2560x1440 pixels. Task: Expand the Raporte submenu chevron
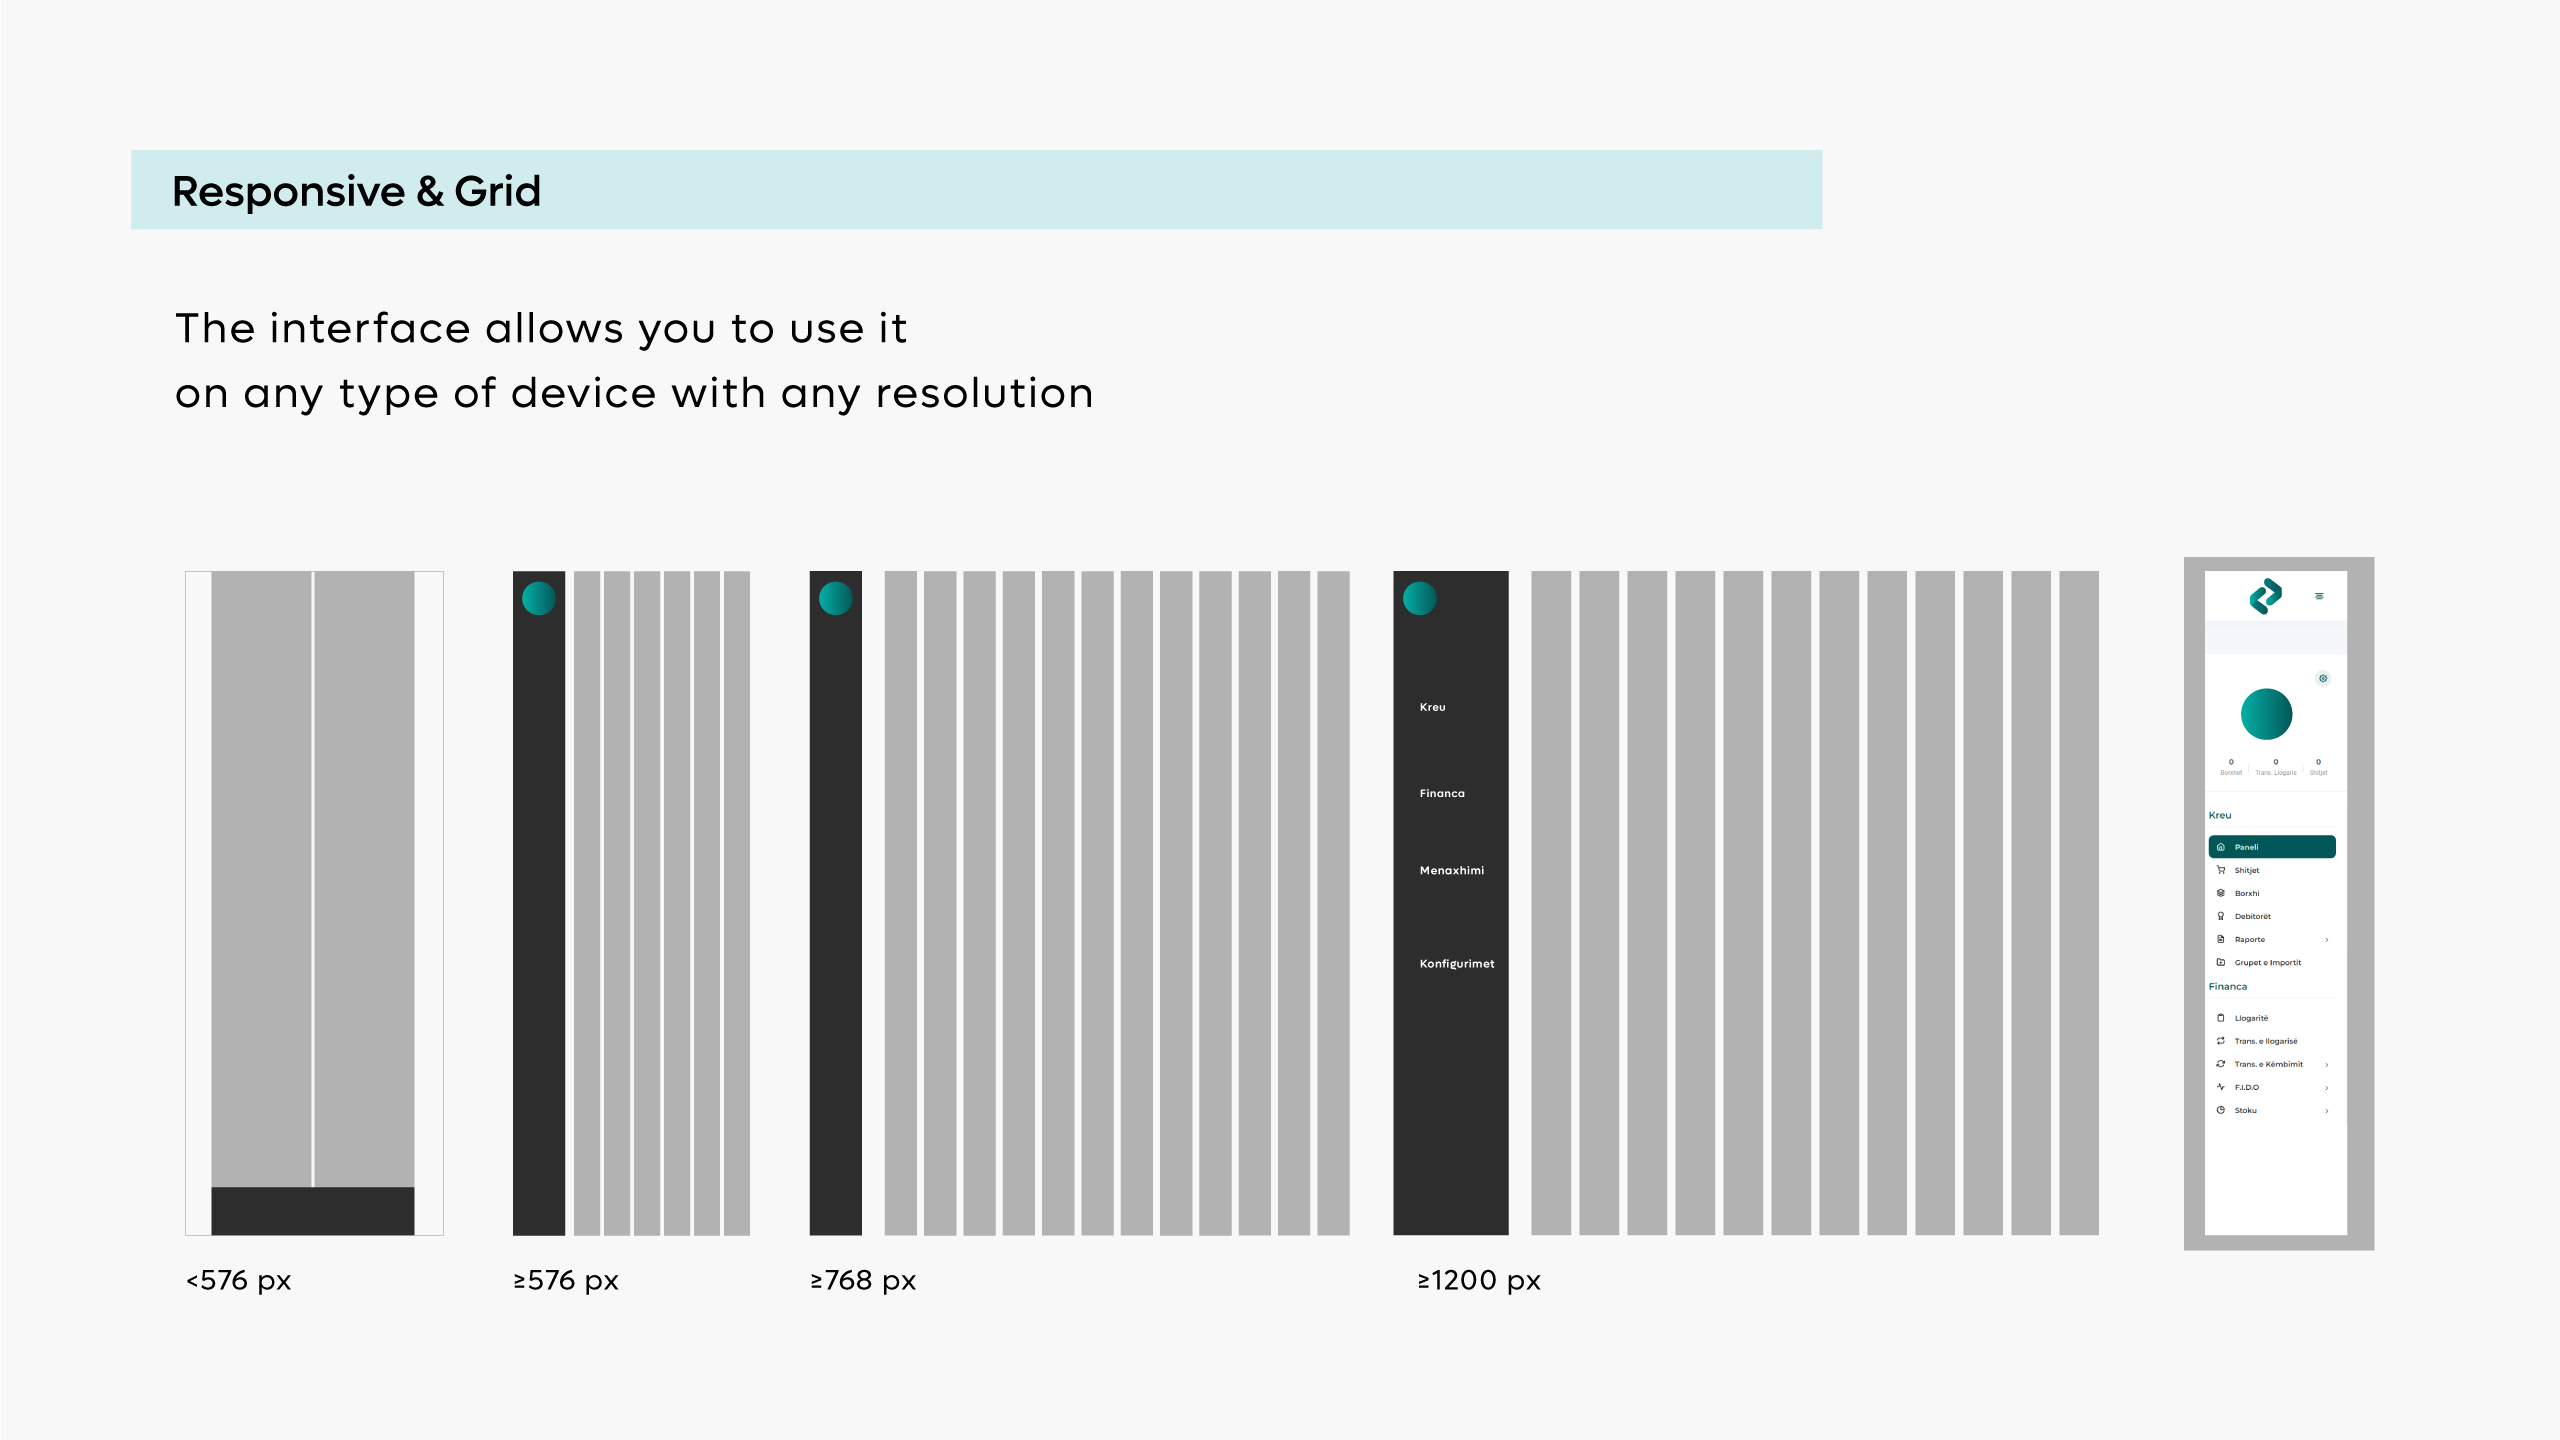(x=2327, y=940)
